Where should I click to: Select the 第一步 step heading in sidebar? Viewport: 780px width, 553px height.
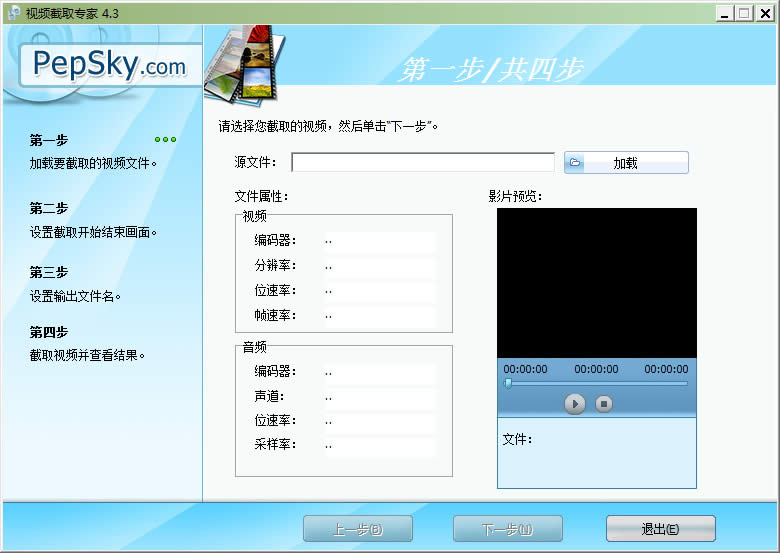[49, 140]
